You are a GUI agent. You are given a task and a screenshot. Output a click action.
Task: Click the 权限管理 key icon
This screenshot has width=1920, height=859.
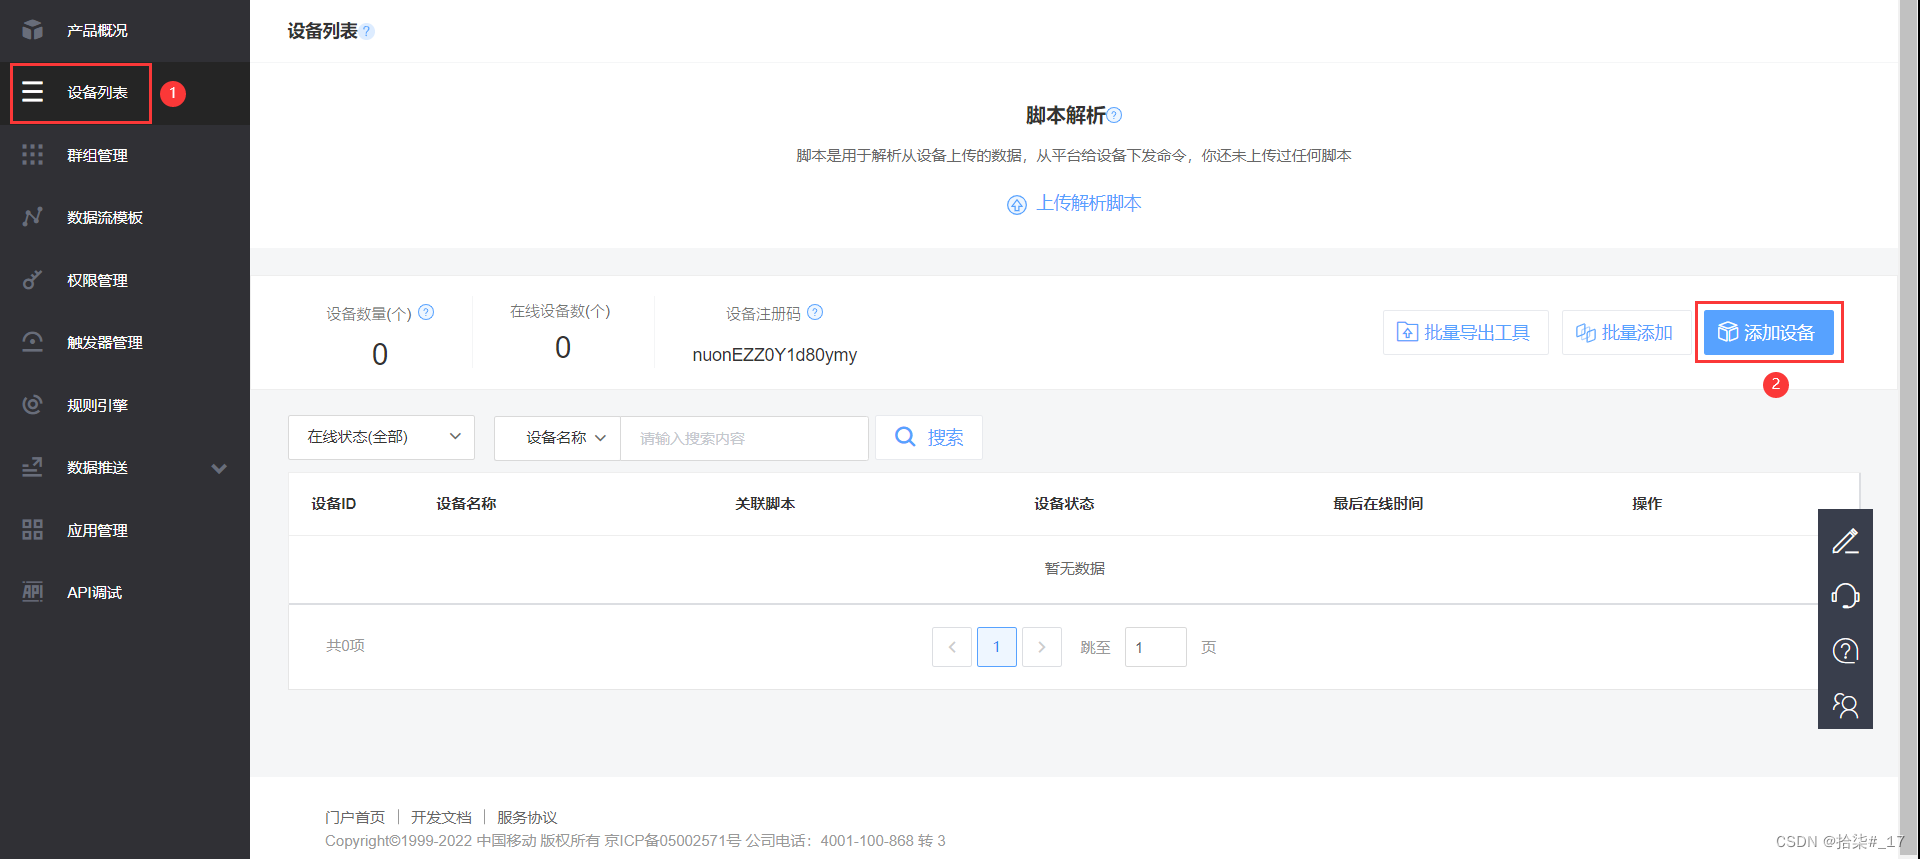point(33,280)
